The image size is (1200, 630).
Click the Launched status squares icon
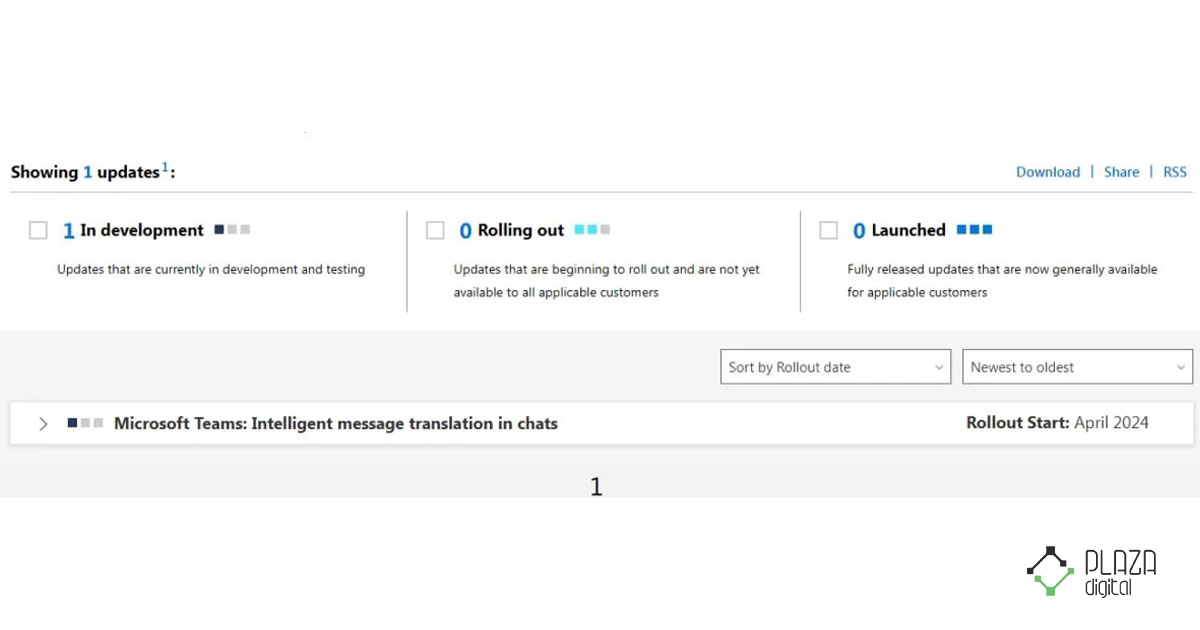click(974, 230)
